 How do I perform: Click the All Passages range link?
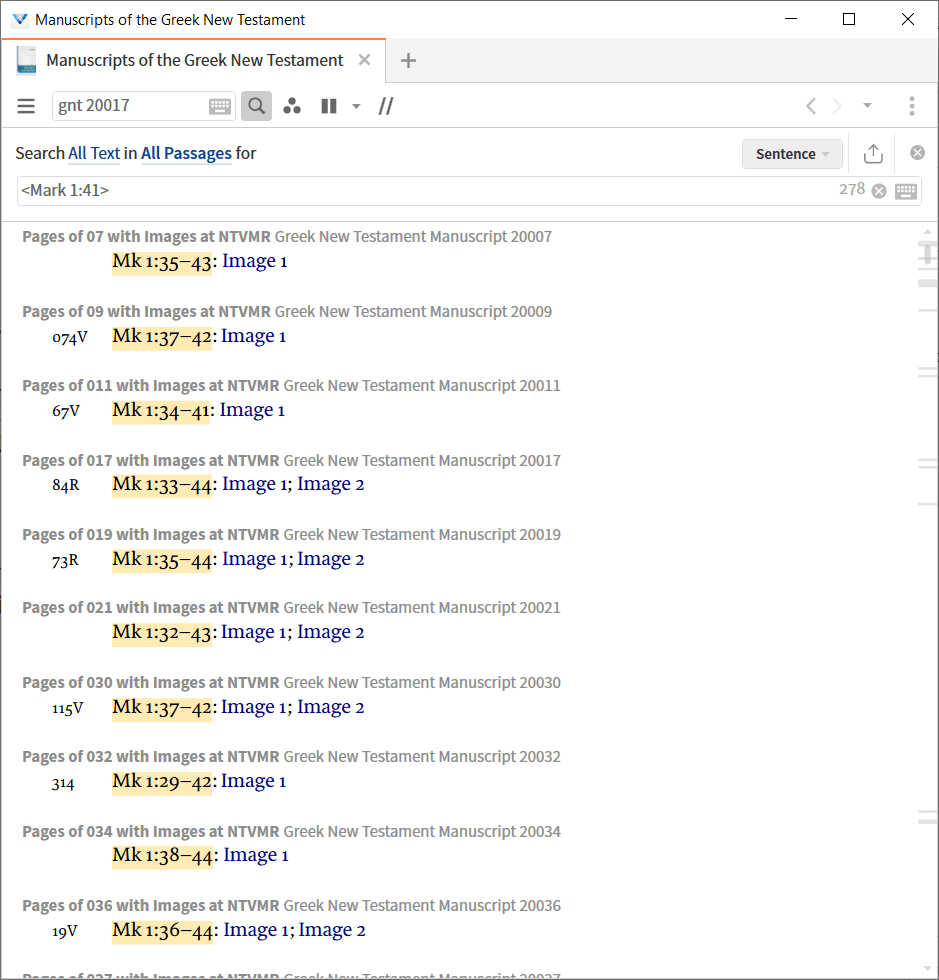click(x=186, y=153)
